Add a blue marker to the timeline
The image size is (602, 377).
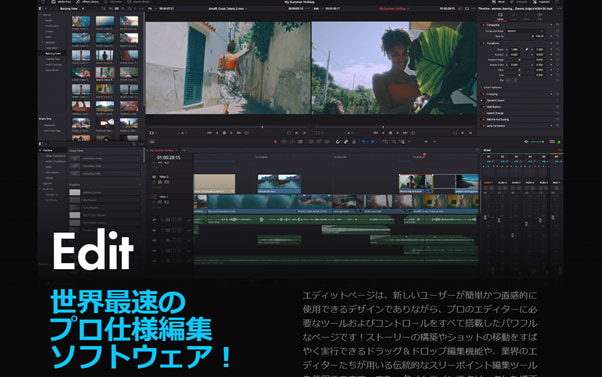(x=372, y=142)
